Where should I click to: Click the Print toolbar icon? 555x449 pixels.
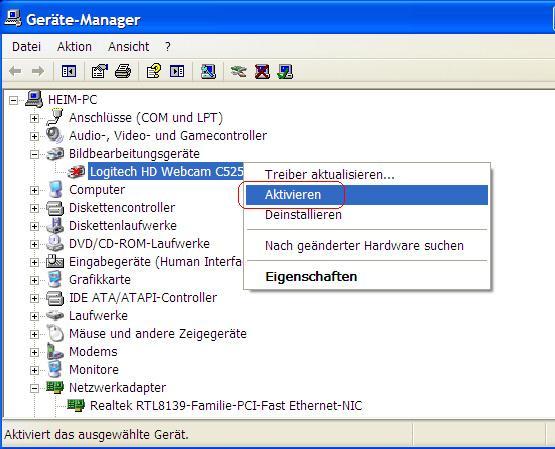click(x=123, y=71)
